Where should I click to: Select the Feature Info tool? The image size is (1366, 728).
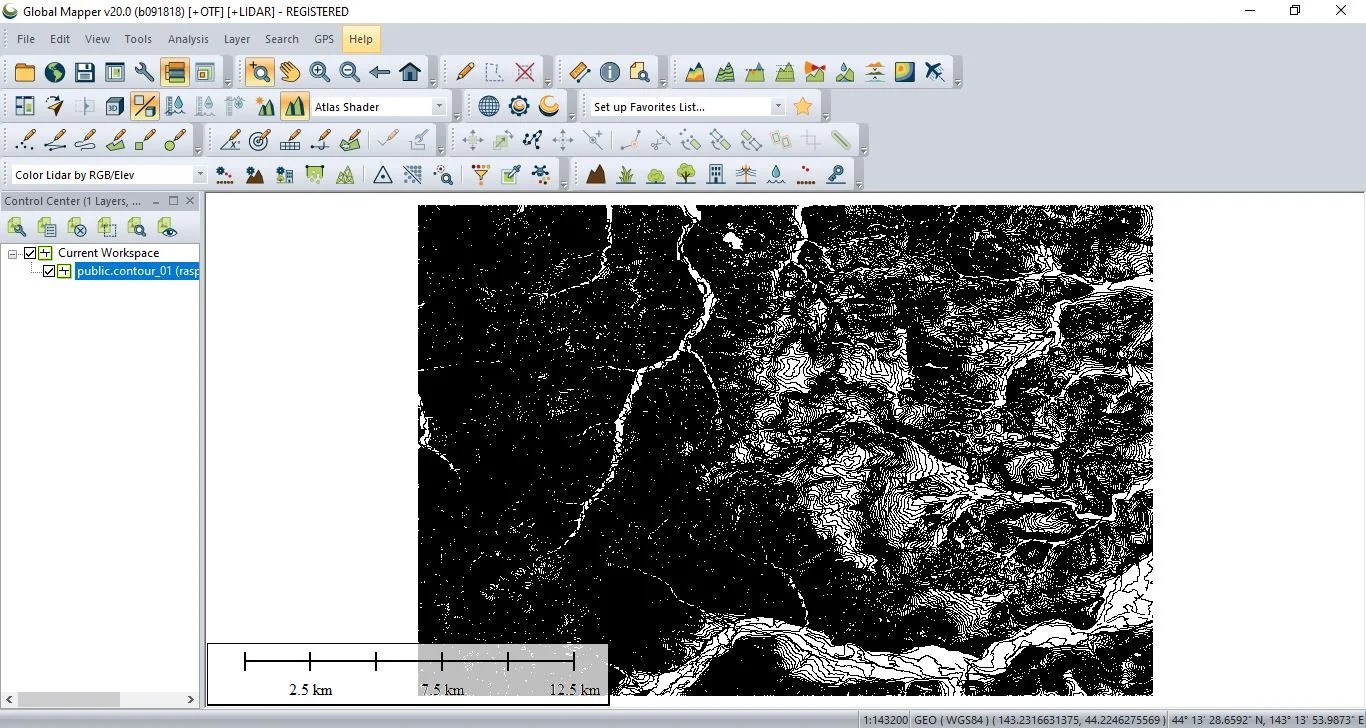click(x=609, y=71)
